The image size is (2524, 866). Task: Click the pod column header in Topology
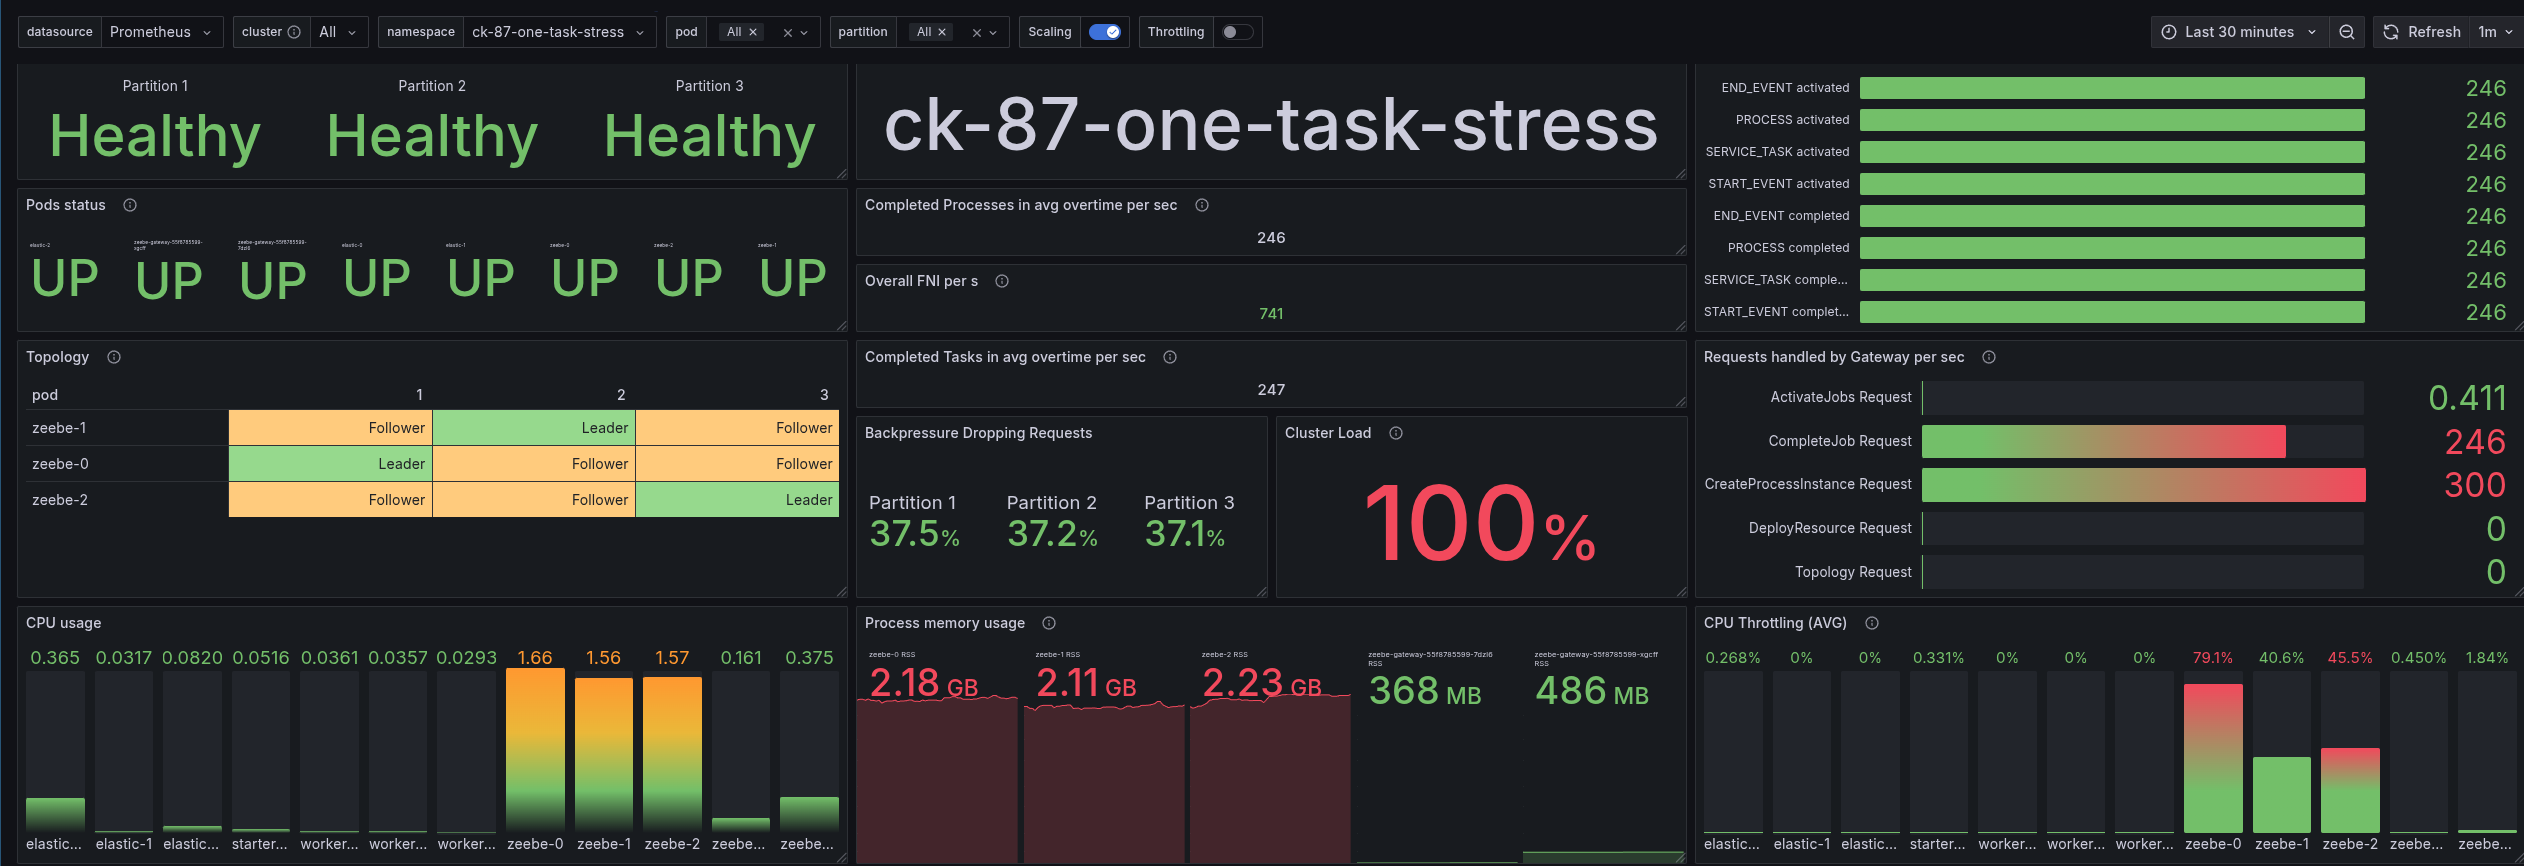[x=45, y=395]
